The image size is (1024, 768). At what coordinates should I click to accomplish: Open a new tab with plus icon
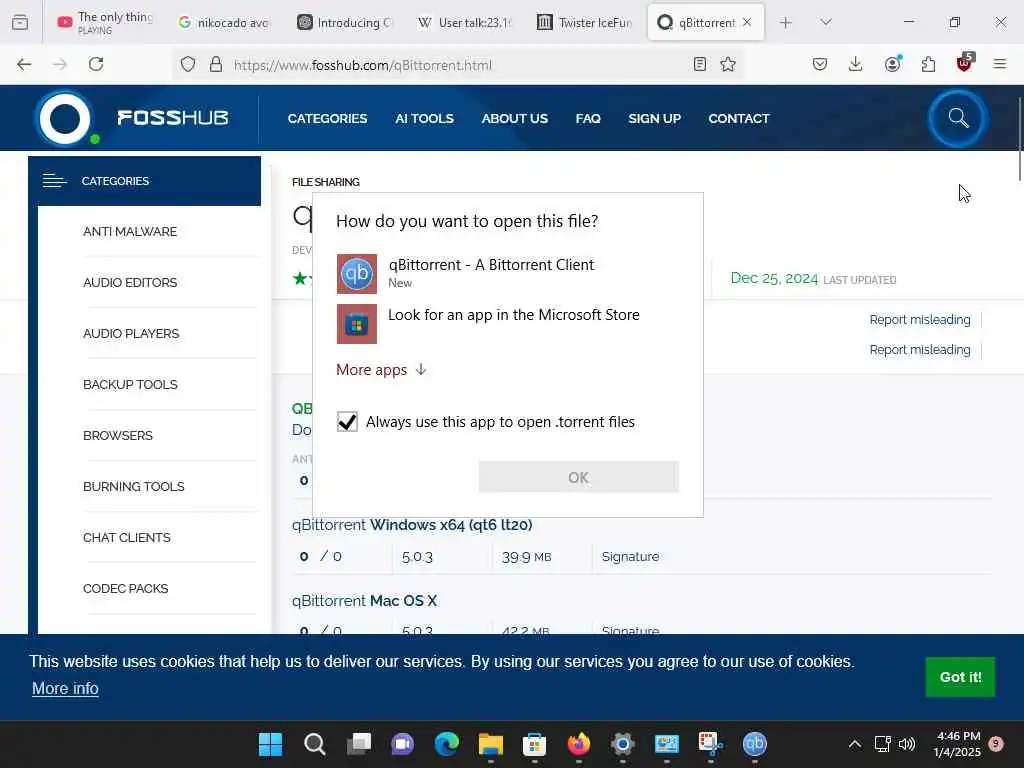pyautogui.click(x=786, y=22)
